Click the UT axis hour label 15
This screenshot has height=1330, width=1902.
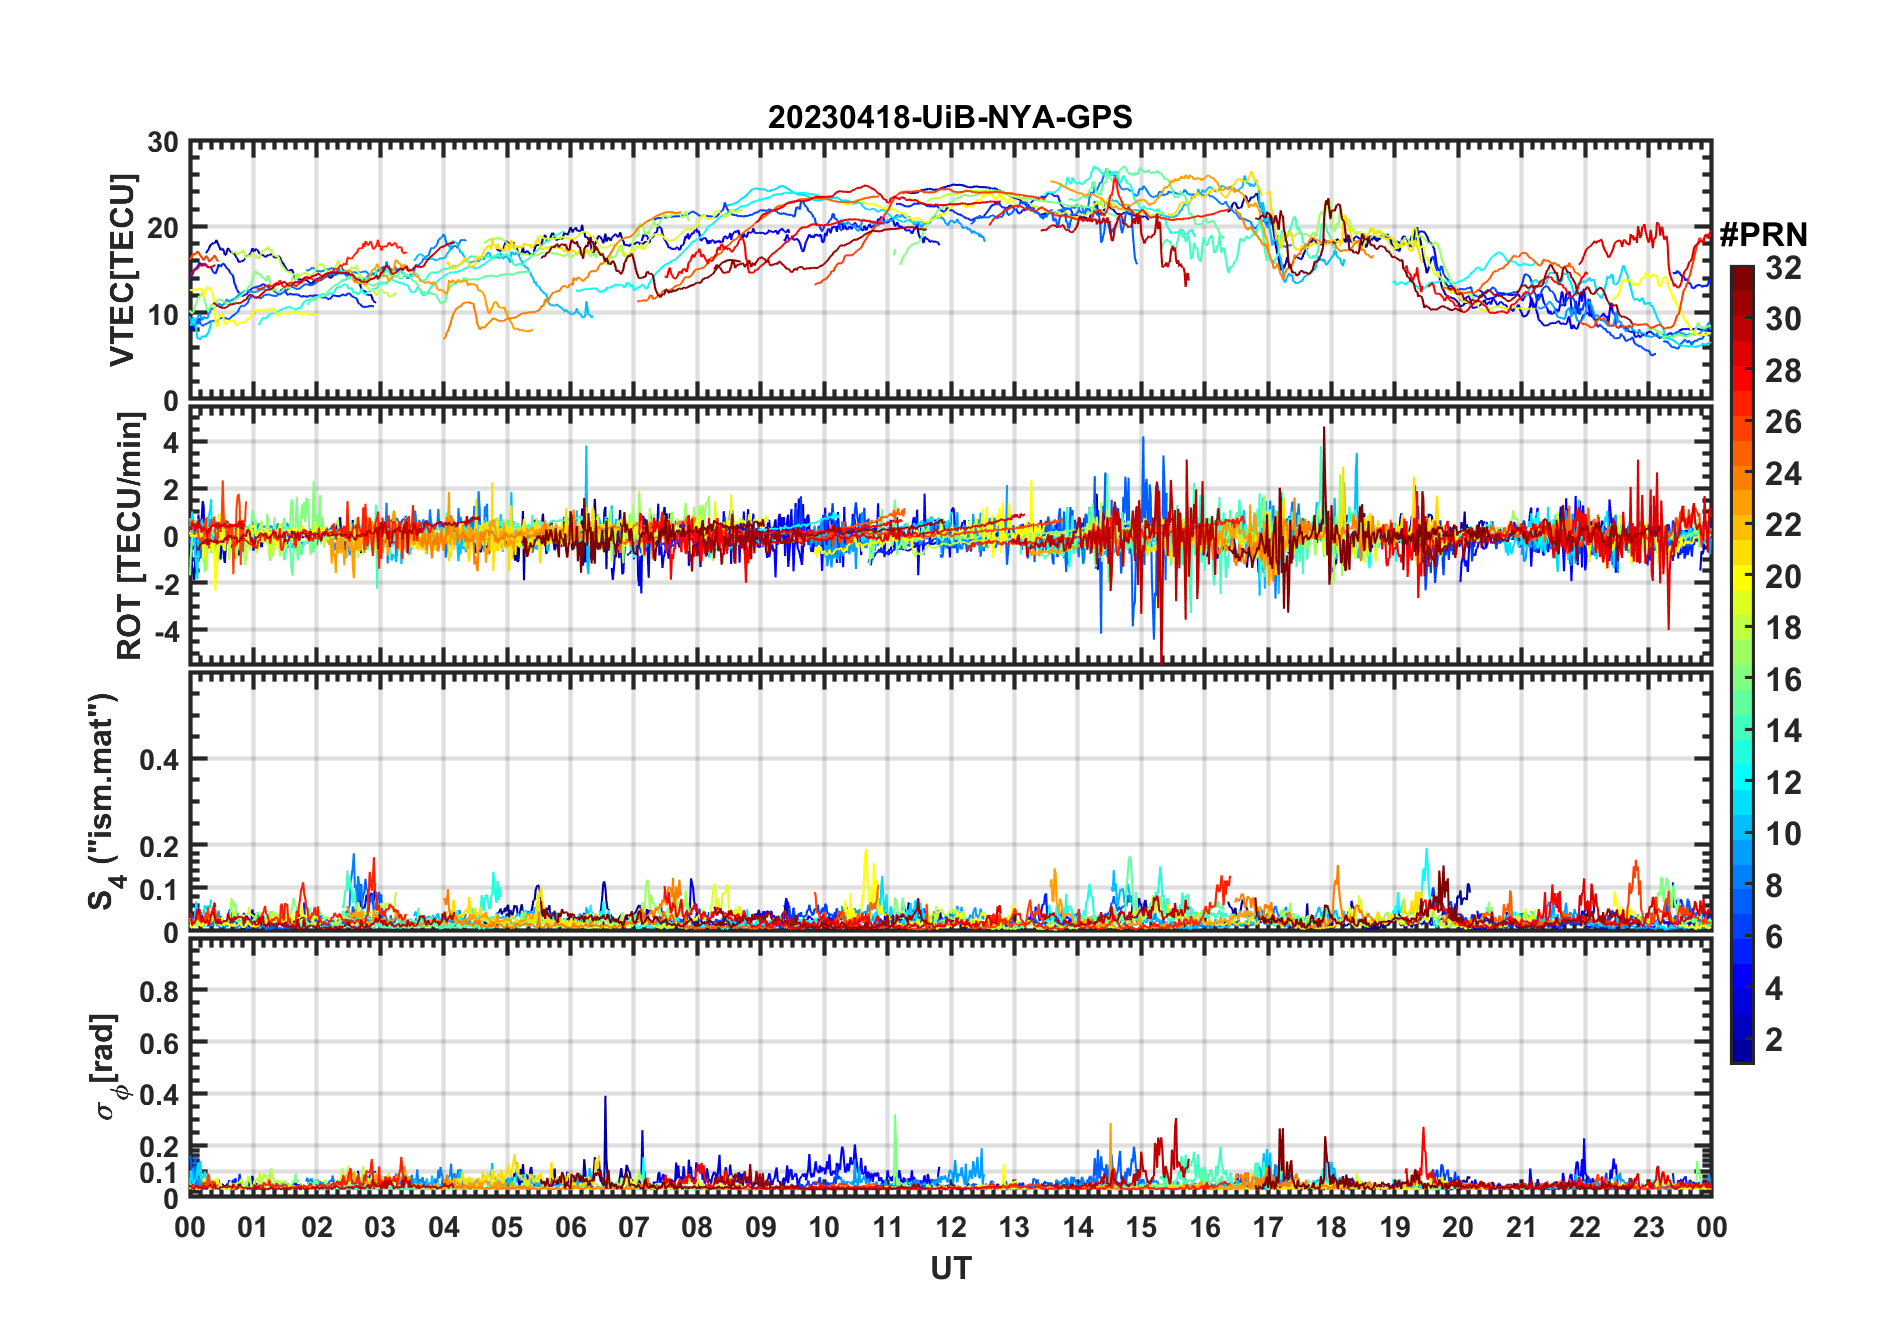click(1141, 1227)
